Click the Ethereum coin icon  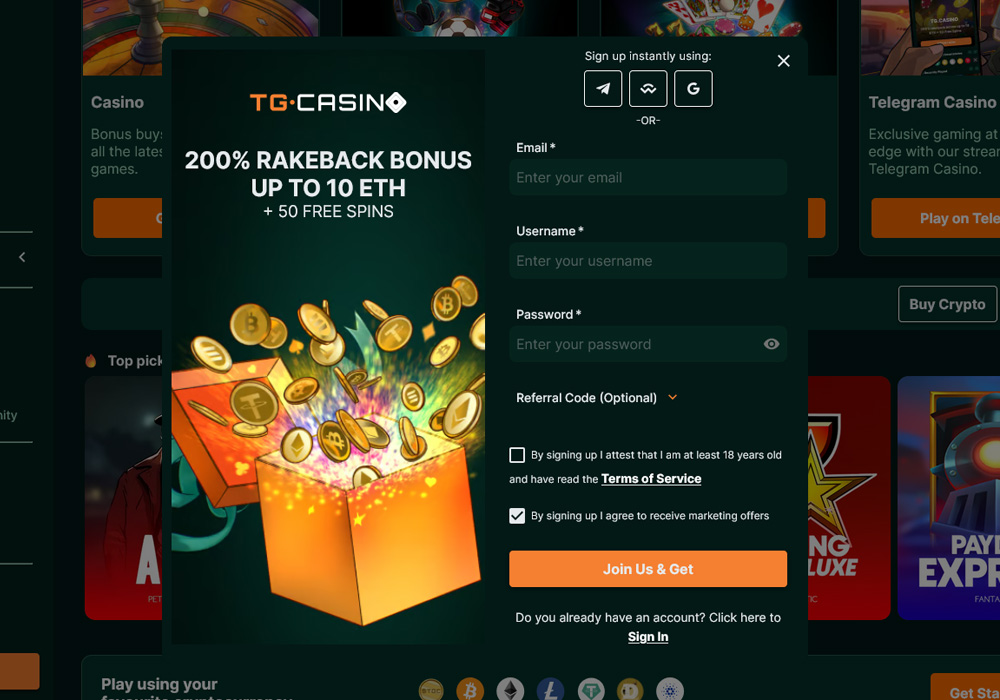coord(510,690)
